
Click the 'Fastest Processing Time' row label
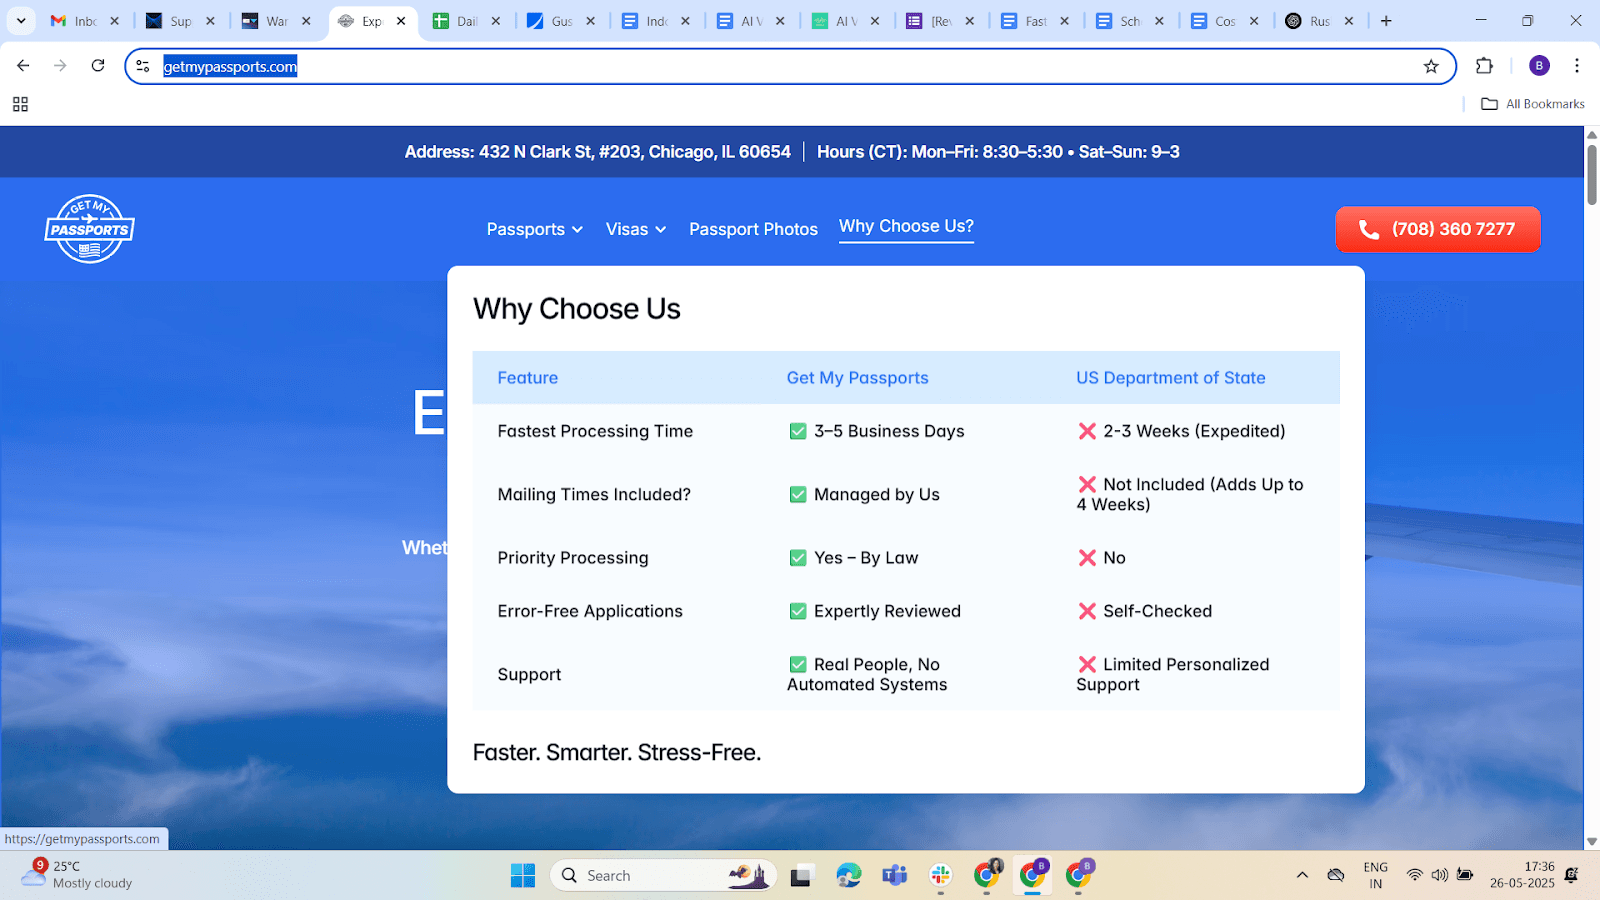click(x=595, y=431)
